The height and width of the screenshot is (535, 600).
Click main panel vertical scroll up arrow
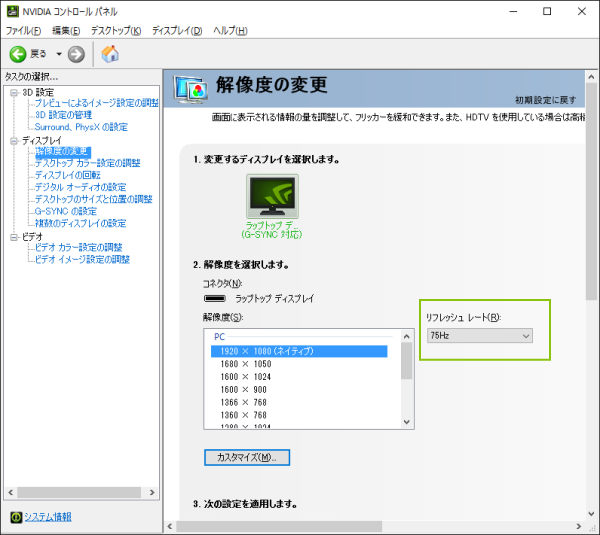(x=591, y=77)
